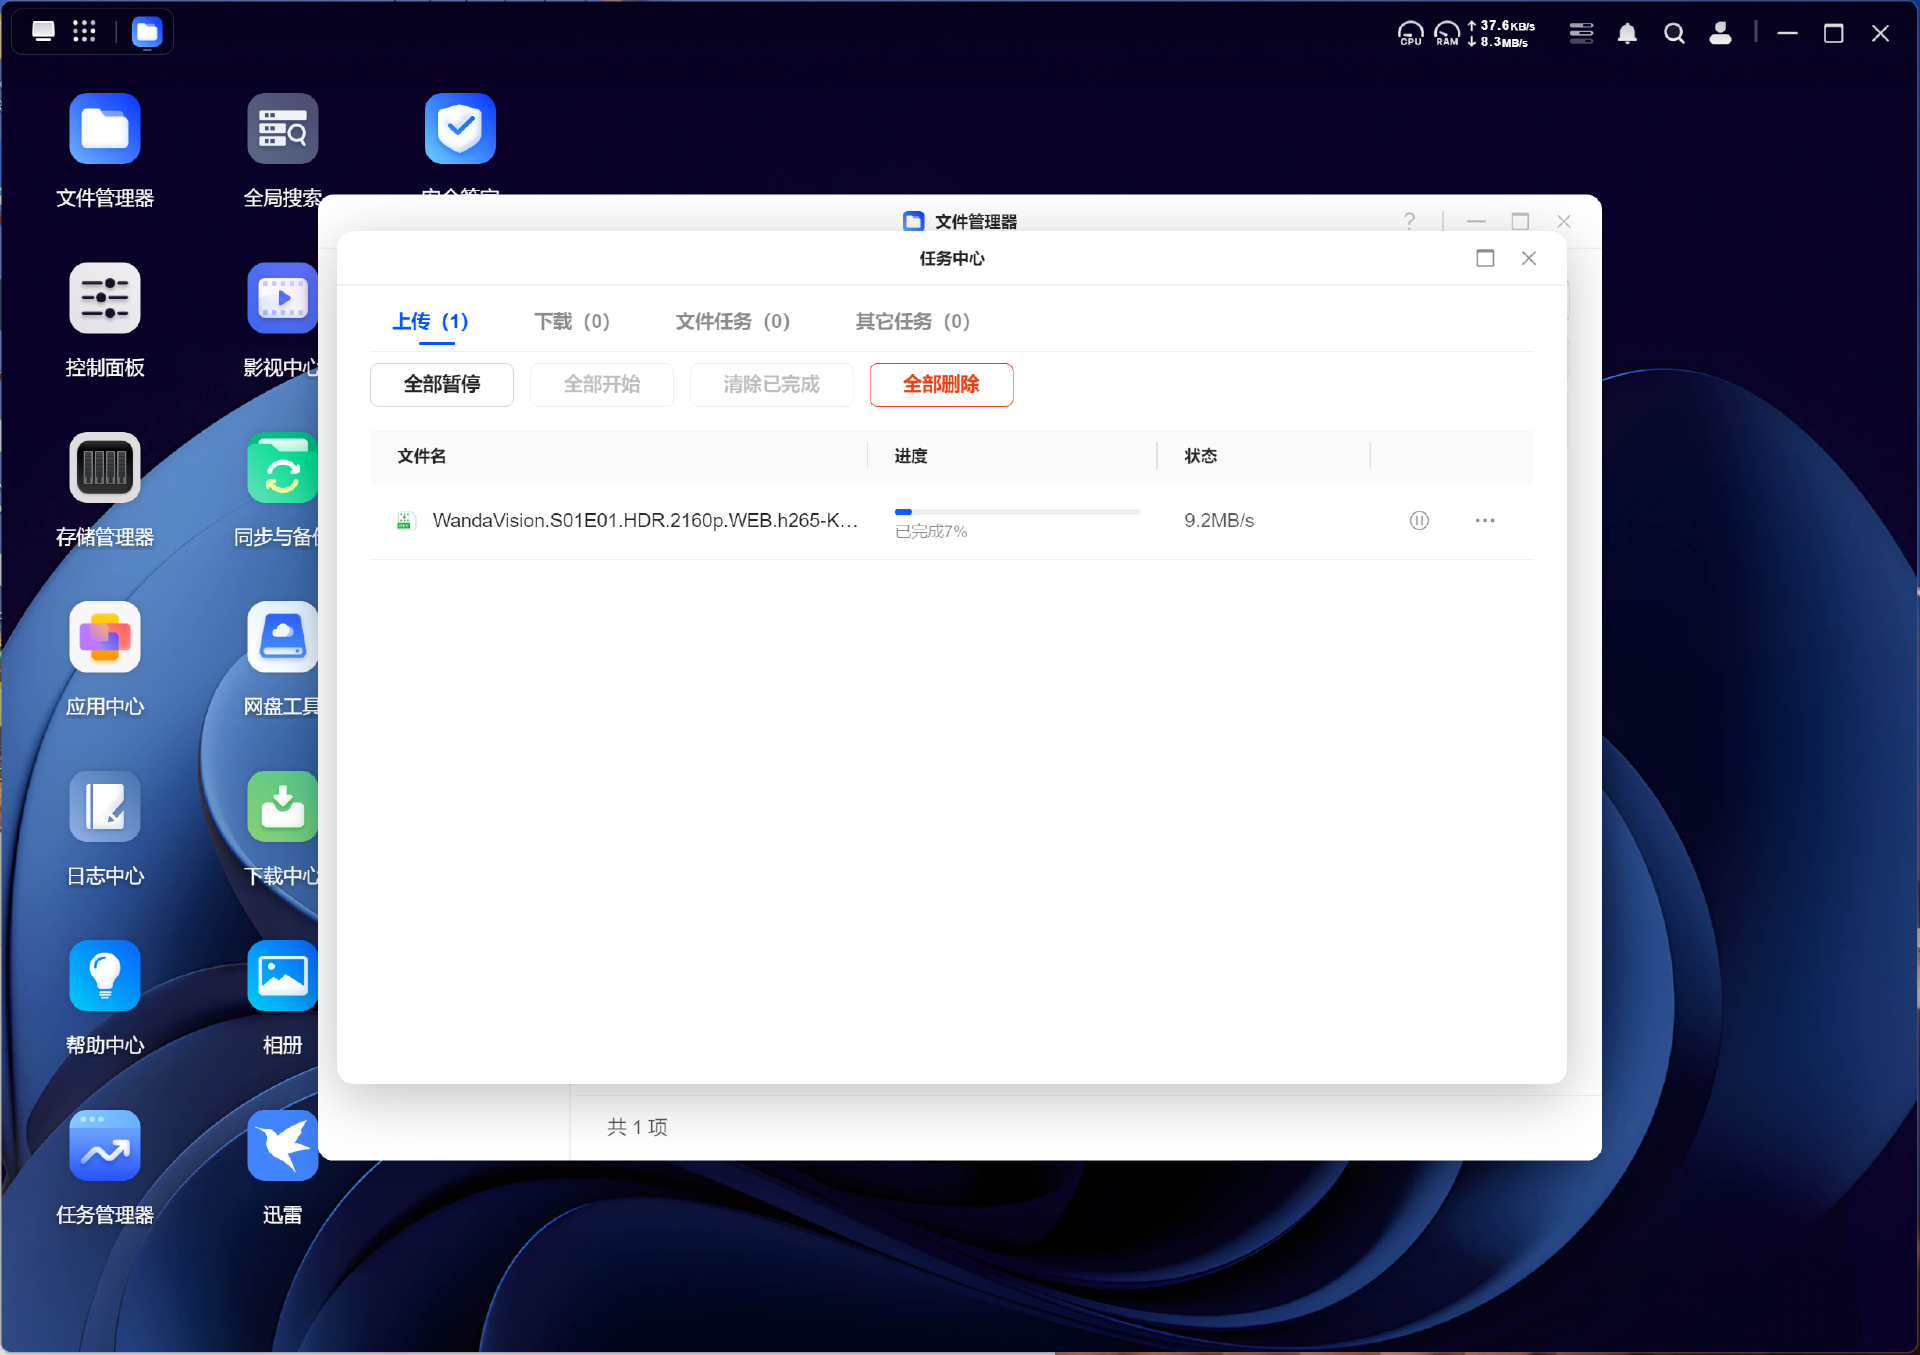1920x1355 pixels.
Task: Open the 任务管理器 desktop icon
Action: (105, 1146)
